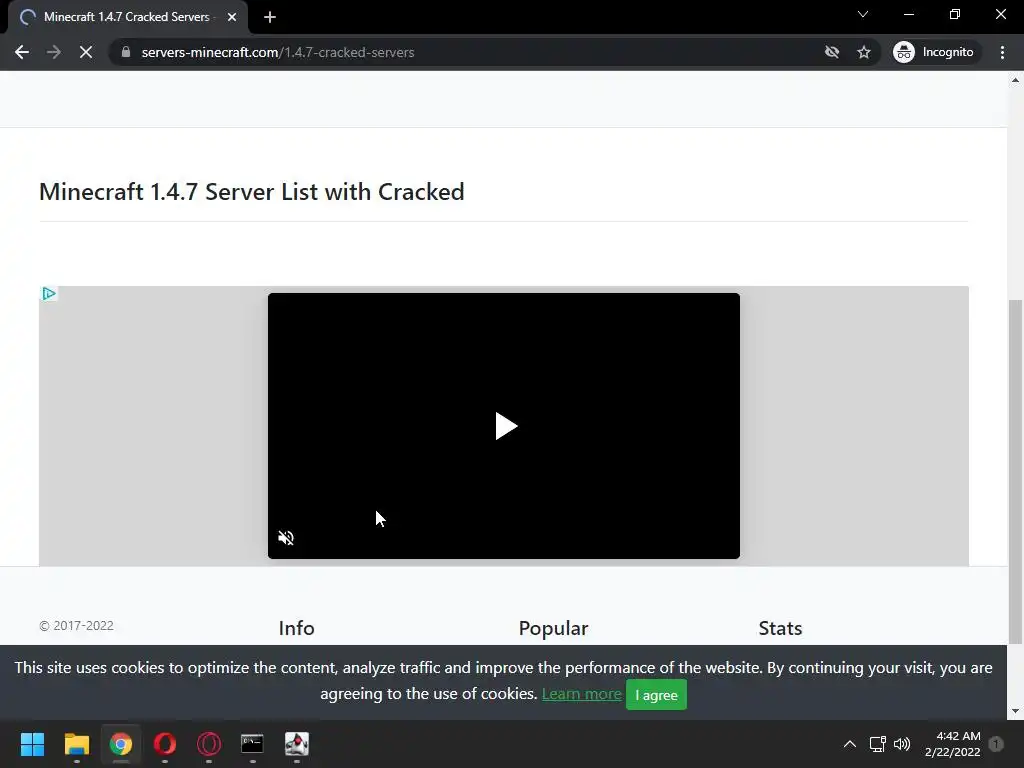Restore down the Chrome window
1024x768 pixels.
pos(955,14)
